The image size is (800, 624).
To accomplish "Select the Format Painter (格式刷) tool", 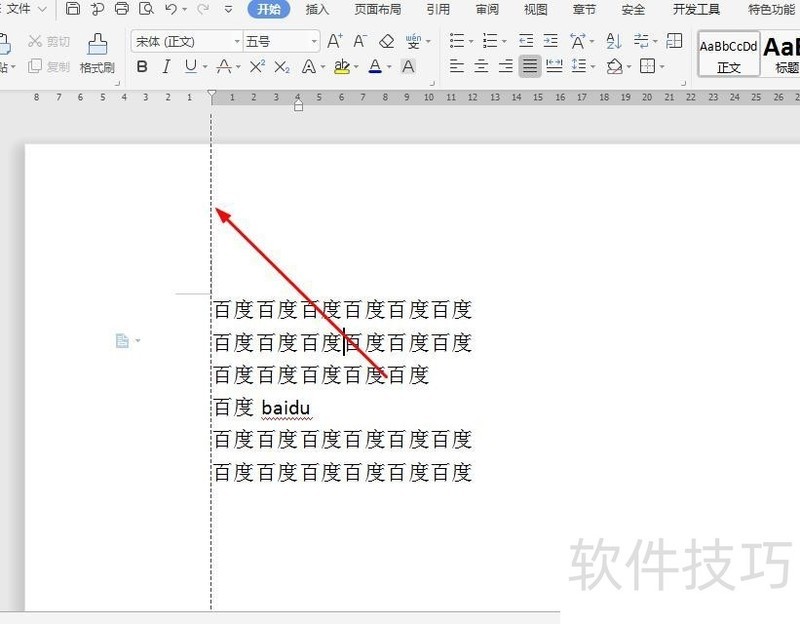I will [x=97, y=54].
